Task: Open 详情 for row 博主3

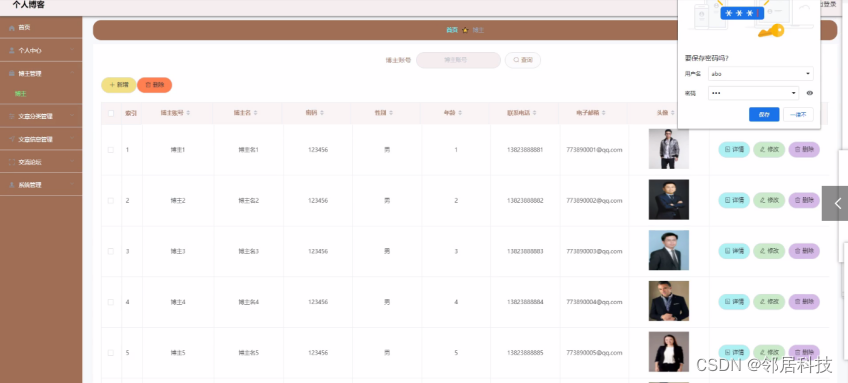Action: point(734,251)
